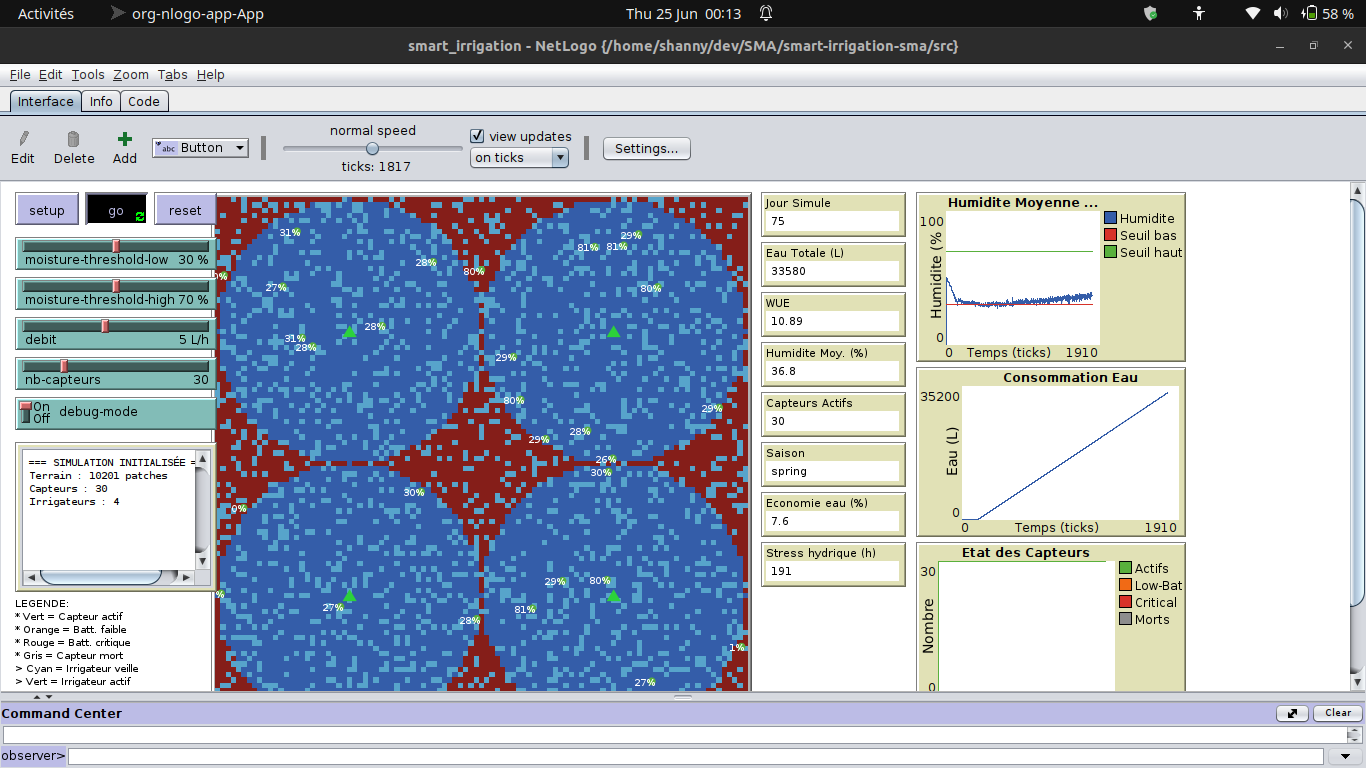Toggle the debug-mode On/Off switch

pos(26,412)
